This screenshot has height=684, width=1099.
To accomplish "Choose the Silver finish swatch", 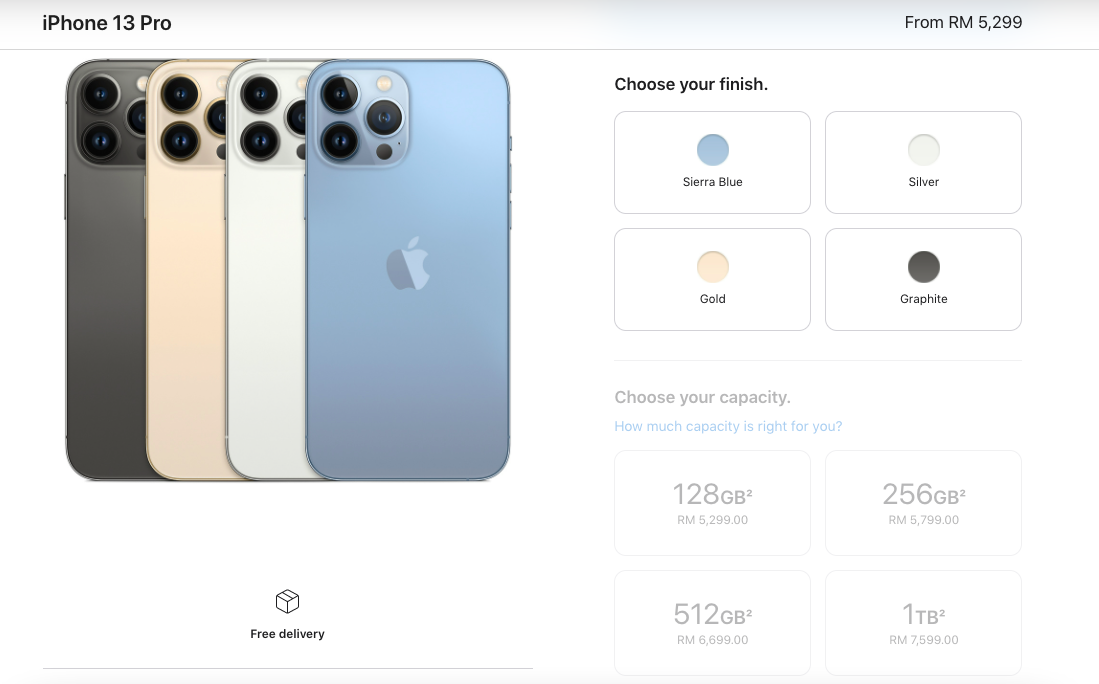I will (924, 150).
